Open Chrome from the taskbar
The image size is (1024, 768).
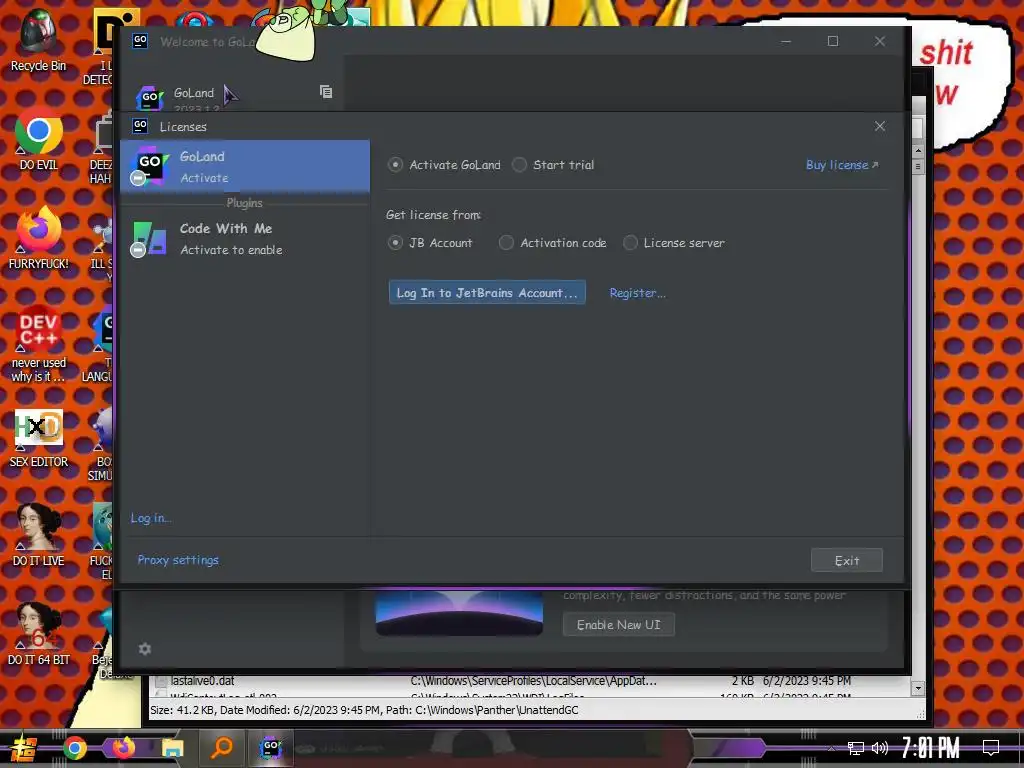[x=75, y=748]
